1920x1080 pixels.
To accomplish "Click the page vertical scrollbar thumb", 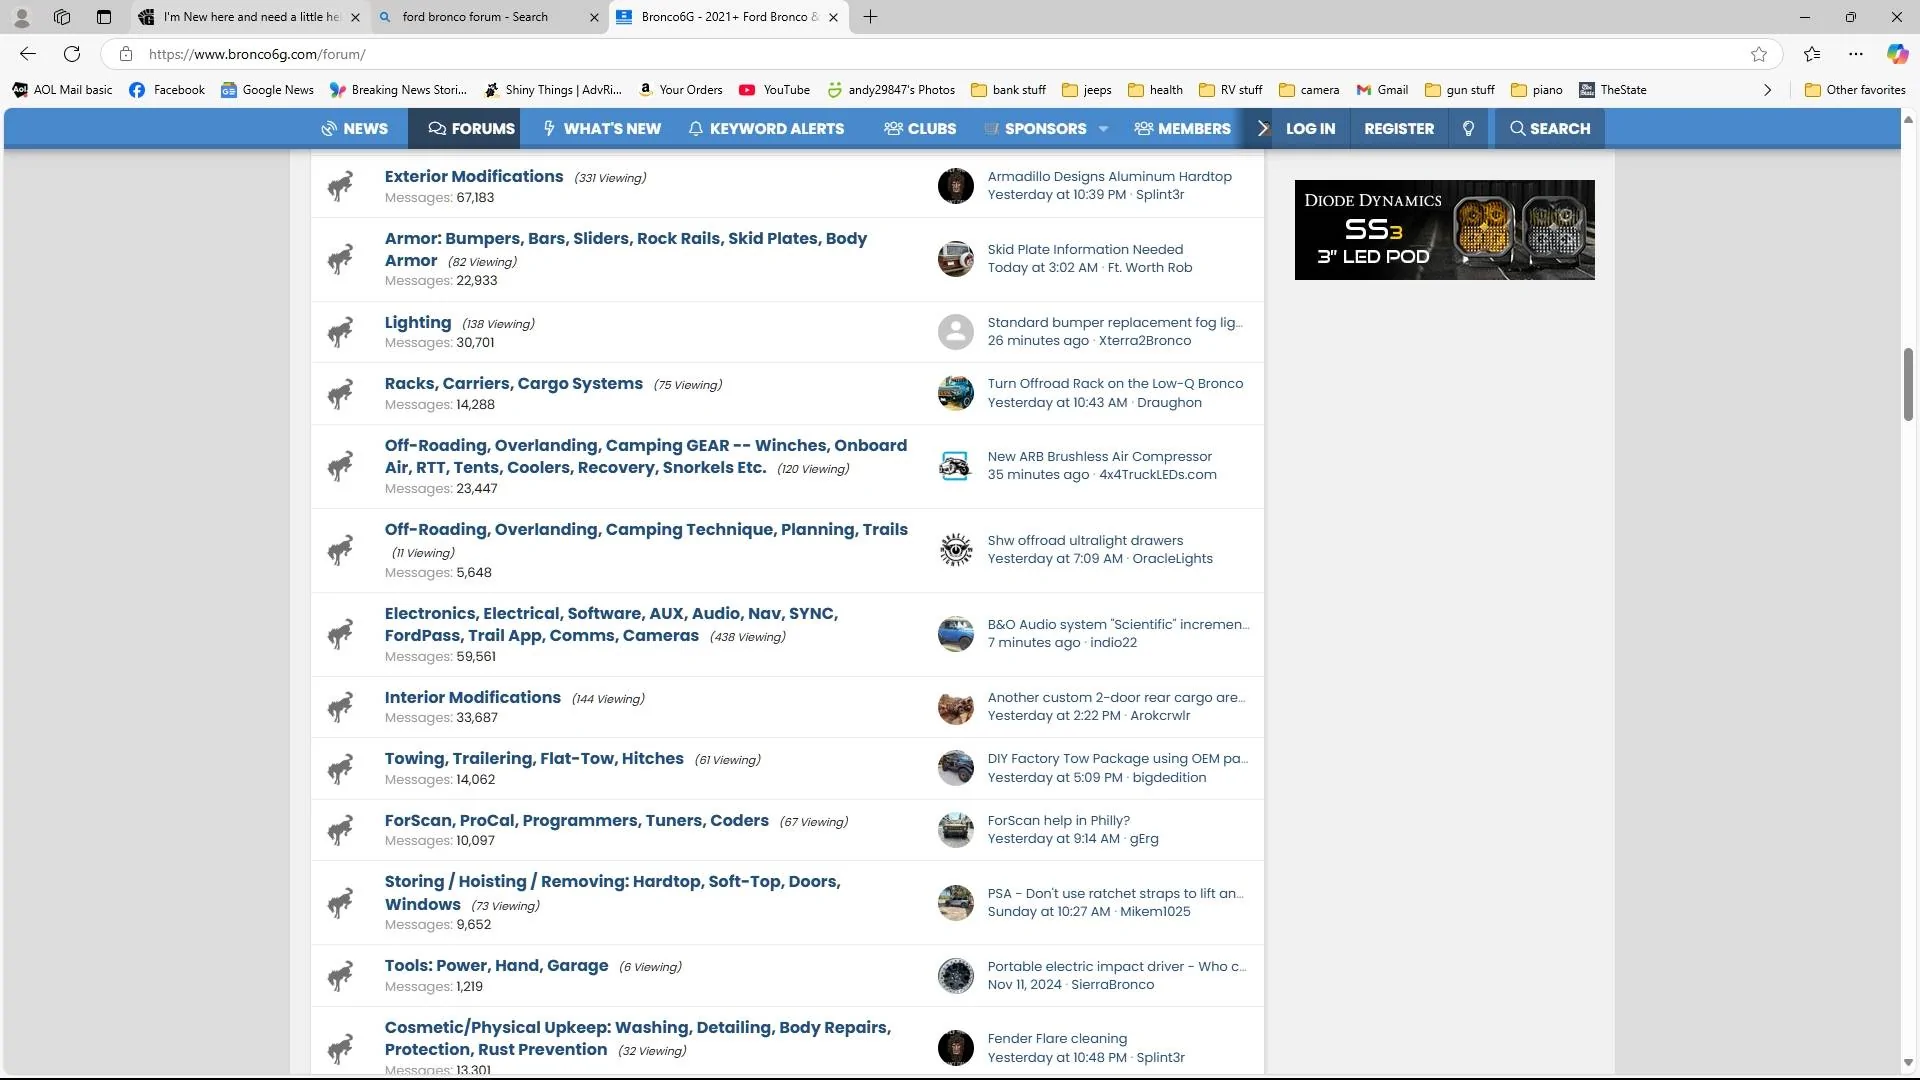I will (1907, 385).
